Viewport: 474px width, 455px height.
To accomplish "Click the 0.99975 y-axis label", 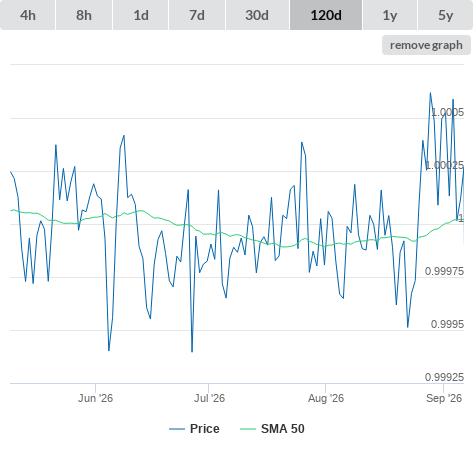I will (x=444, y=271).
